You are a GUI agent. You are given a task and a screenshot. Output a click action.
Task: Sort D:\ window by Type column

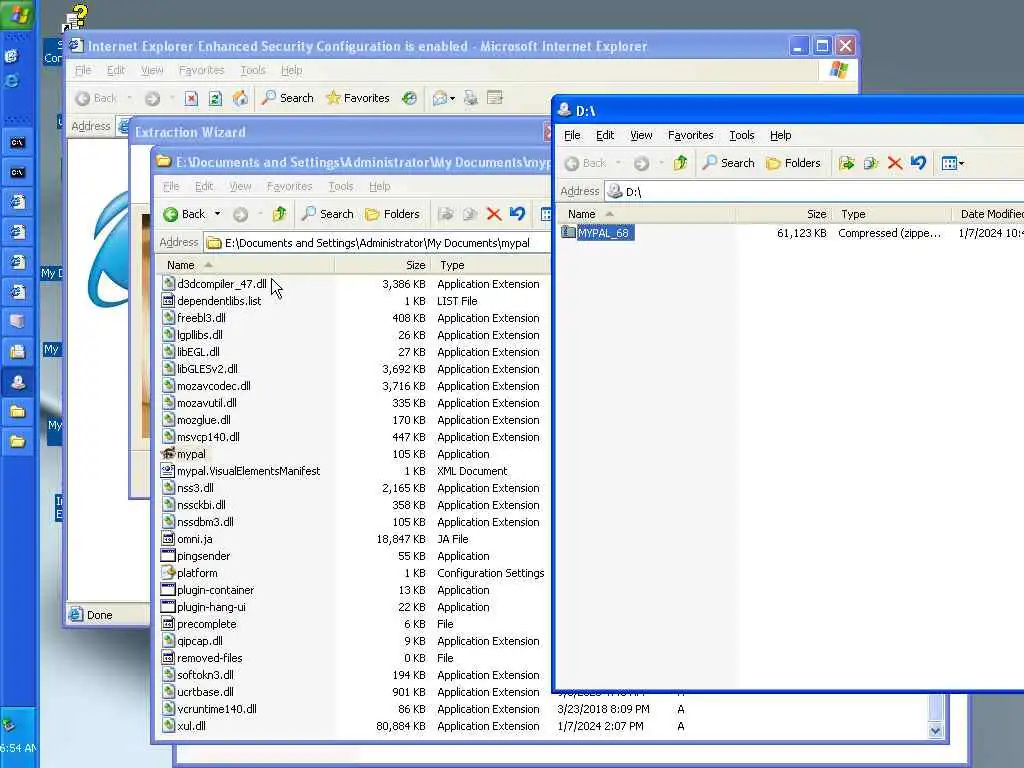pyautogui.click(x=892, y=214)
